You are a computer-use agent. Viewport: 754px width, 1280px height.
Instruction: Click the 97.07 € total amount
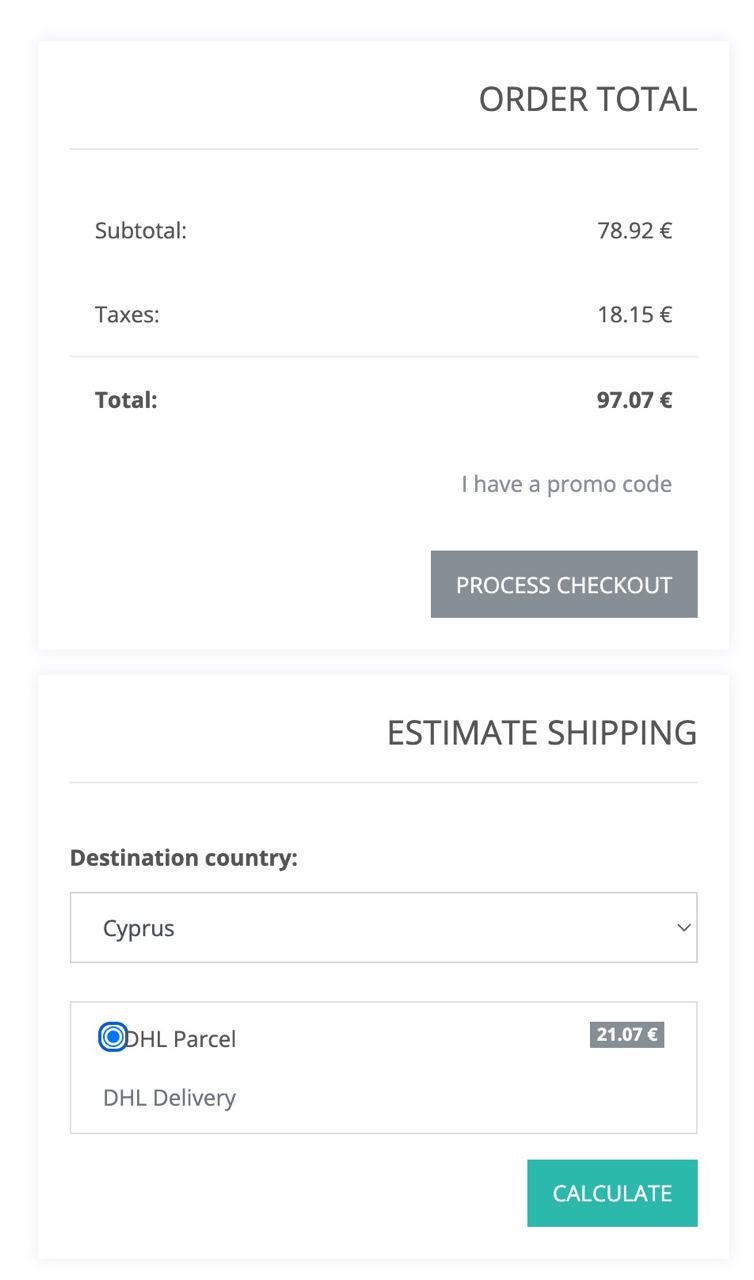tap(634, 401)
